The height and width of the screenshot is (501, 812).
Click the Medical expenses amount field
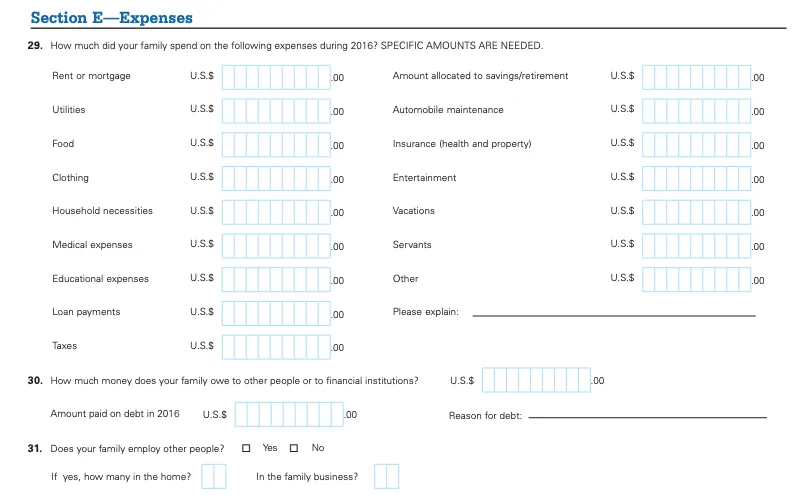tap(277, 245)
